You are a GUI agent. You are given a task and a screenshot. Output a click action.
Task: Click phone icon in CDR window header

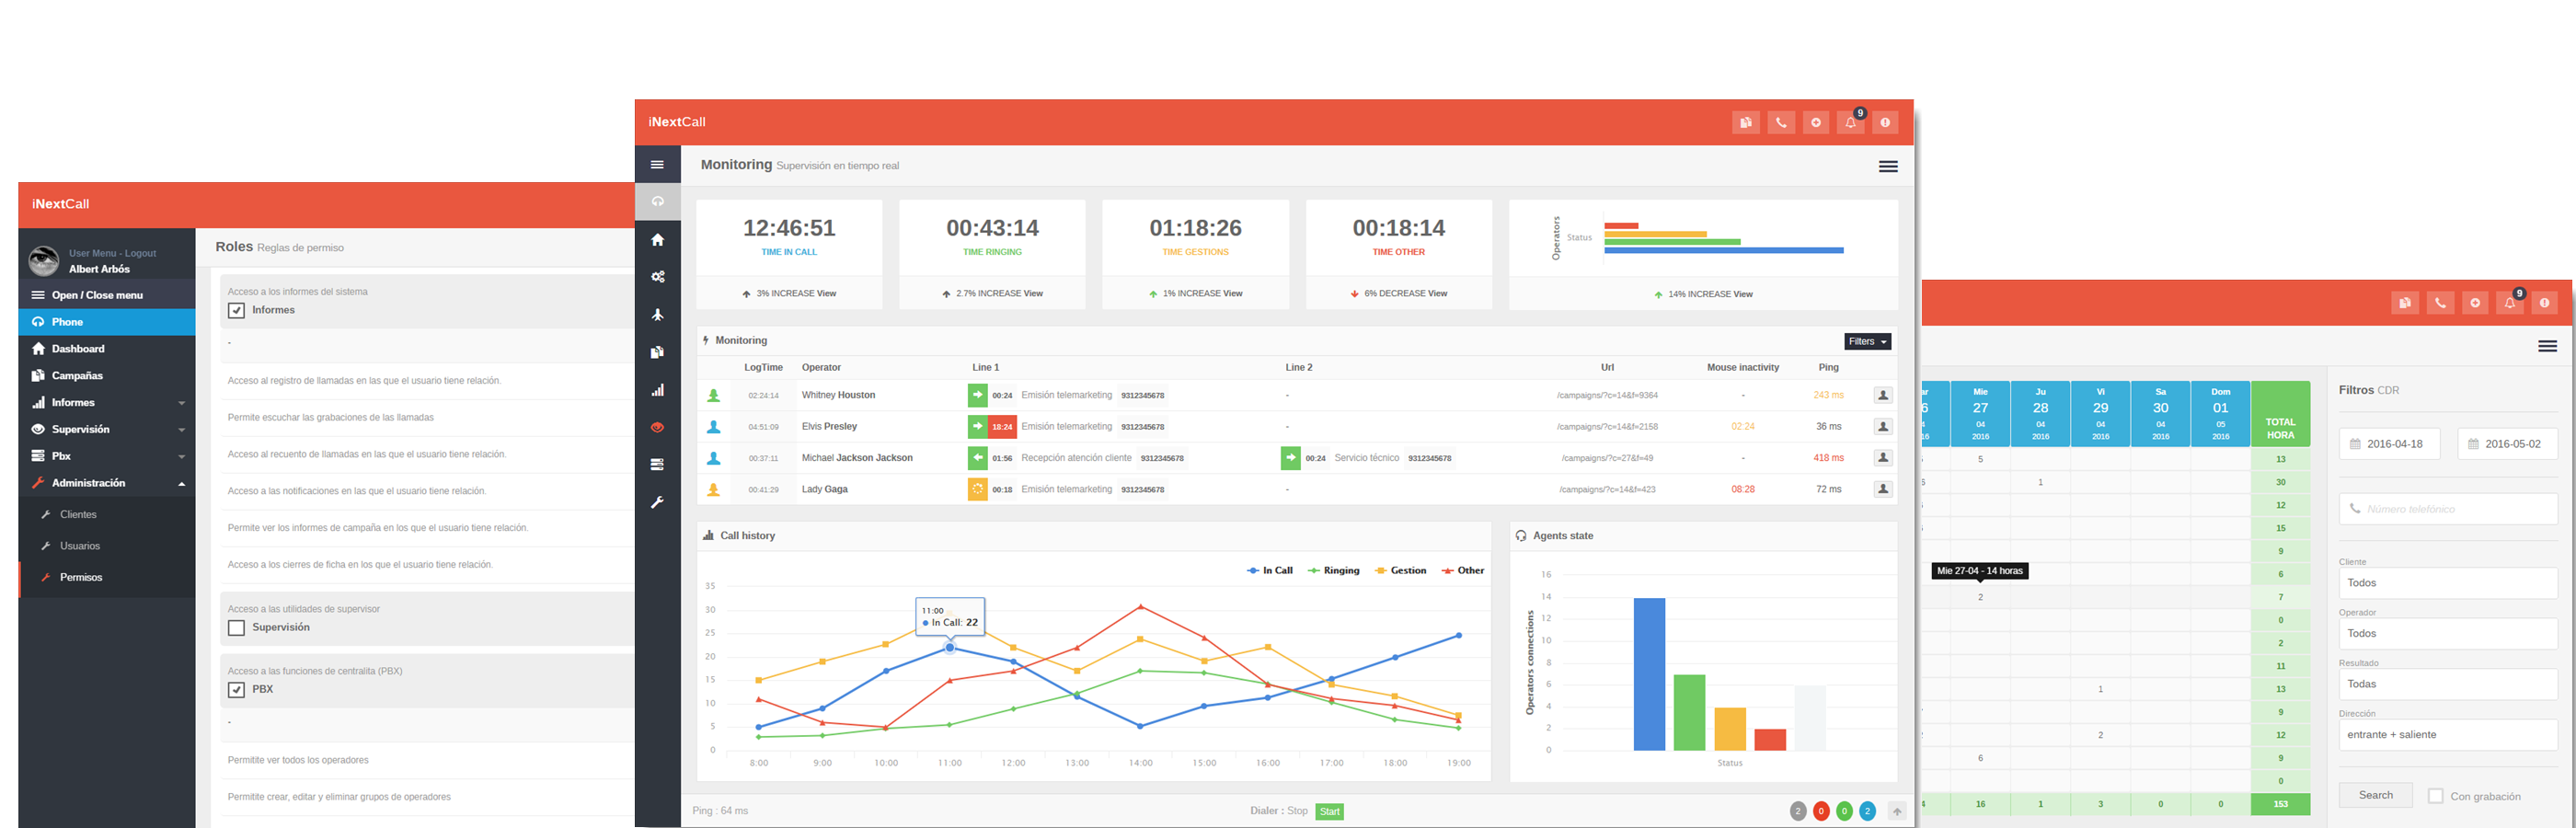[2440, 302]
